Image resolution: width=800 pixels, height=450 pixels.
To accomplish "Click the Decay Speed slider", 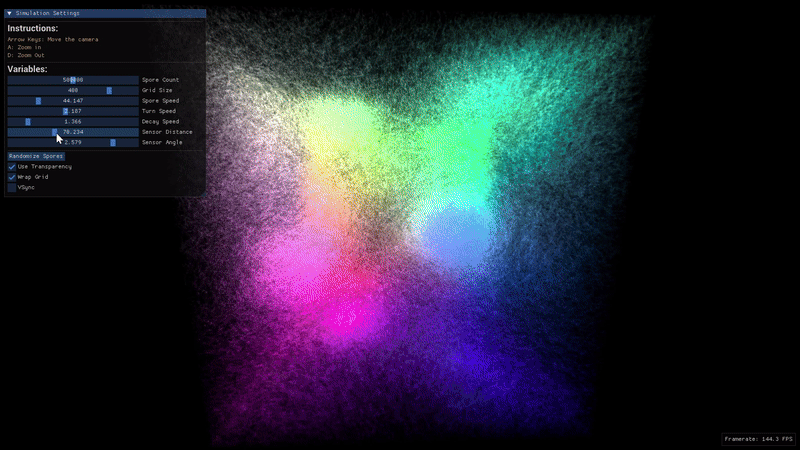I will tap(73, 122).
